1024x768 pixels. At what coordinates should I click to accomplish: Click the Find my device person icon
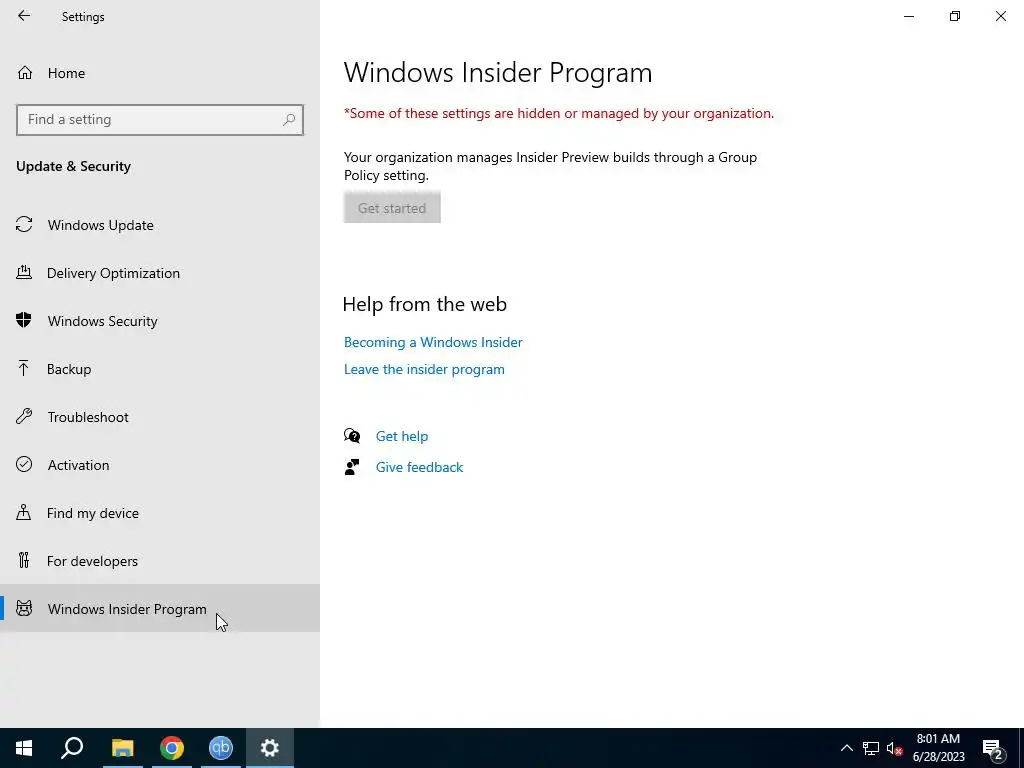(x=24, y=512)
